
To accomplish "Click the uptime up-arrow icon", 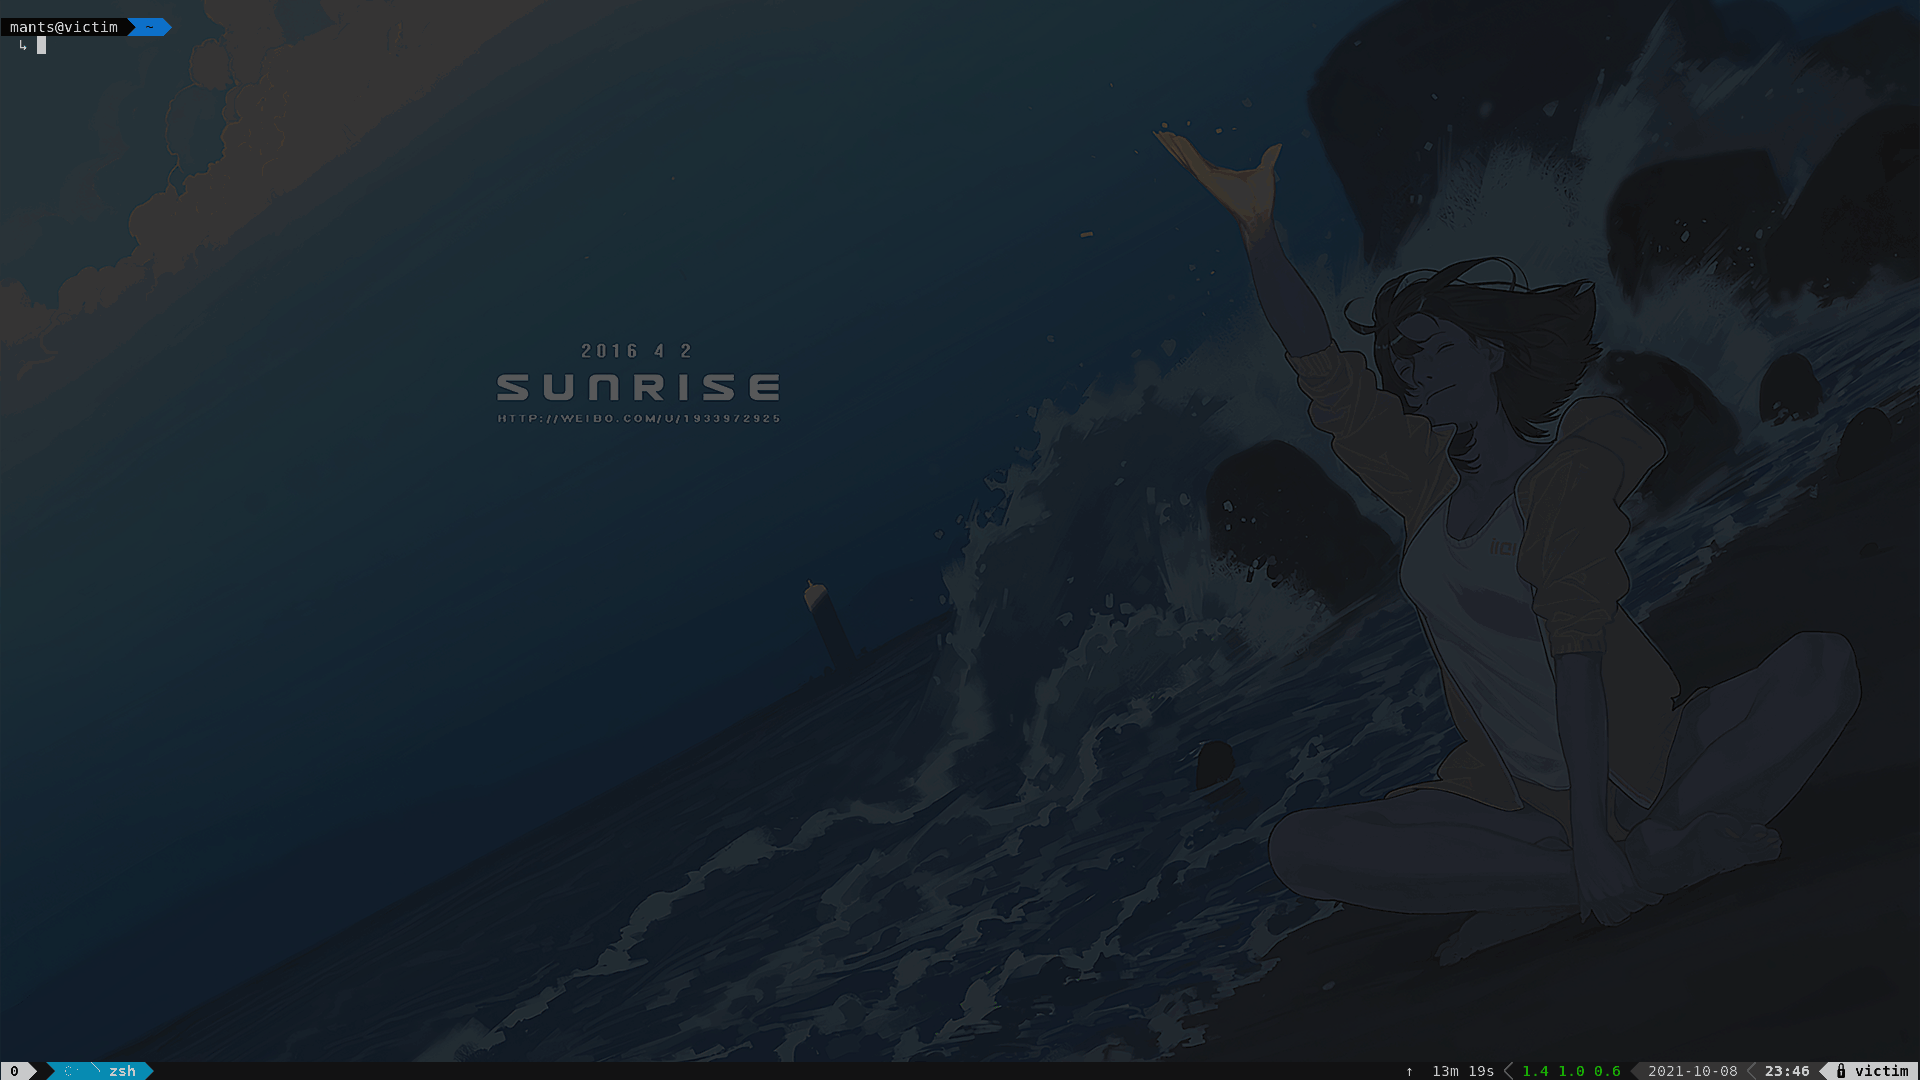I will click(1409, 1071).
